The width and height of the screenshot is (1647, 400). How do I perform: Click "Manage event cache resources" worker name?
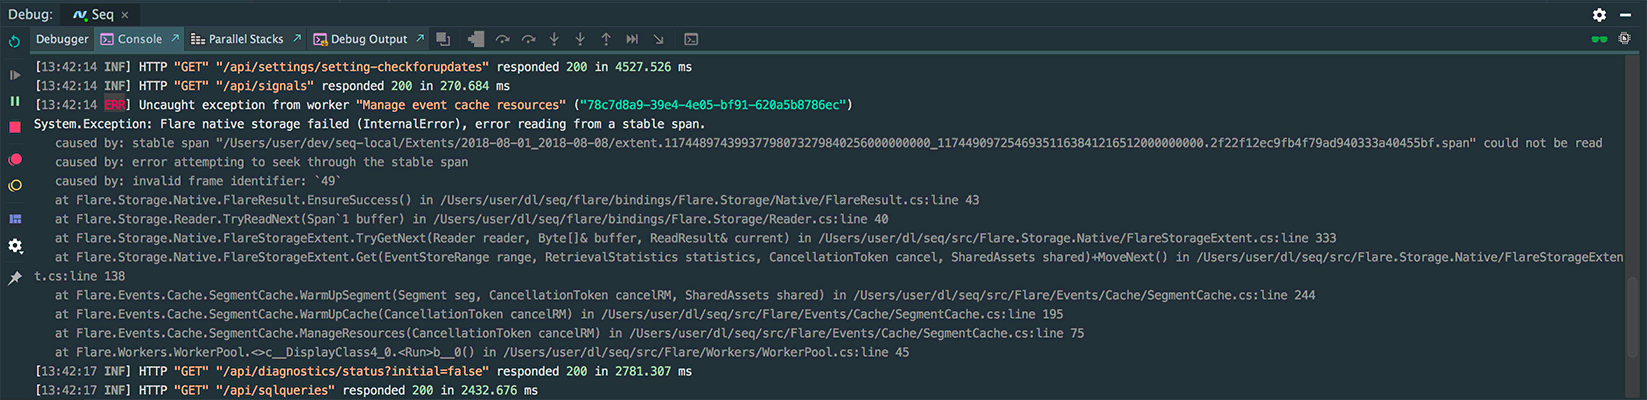(462, 105)
